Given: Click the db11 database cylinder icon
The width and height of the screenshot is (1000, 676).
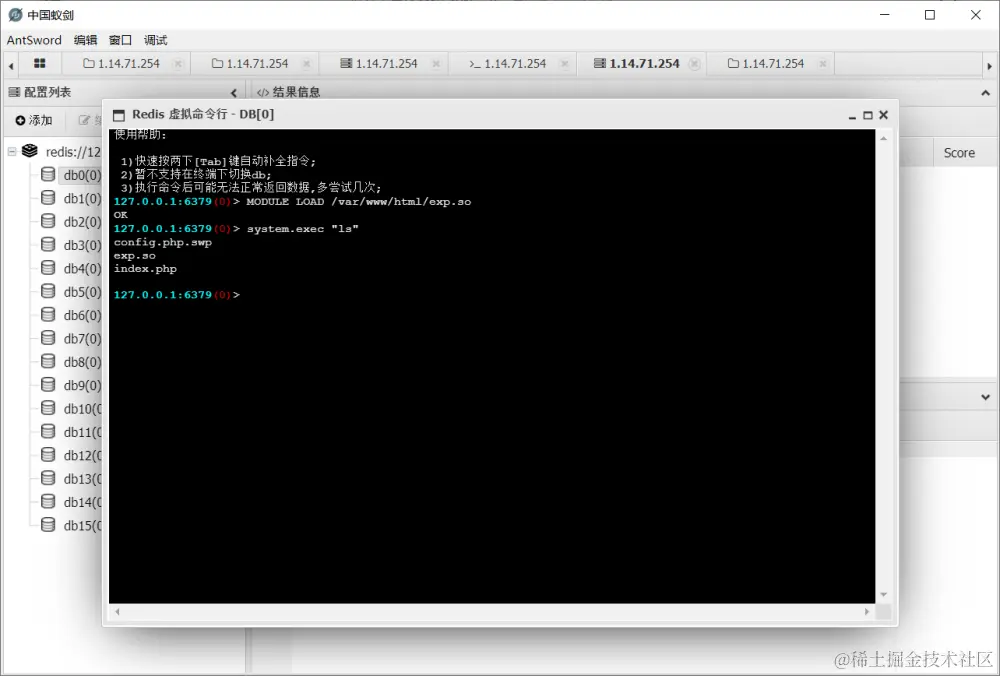Looking at the screenshot, I should pyautogui.click(x=48, y=432).
